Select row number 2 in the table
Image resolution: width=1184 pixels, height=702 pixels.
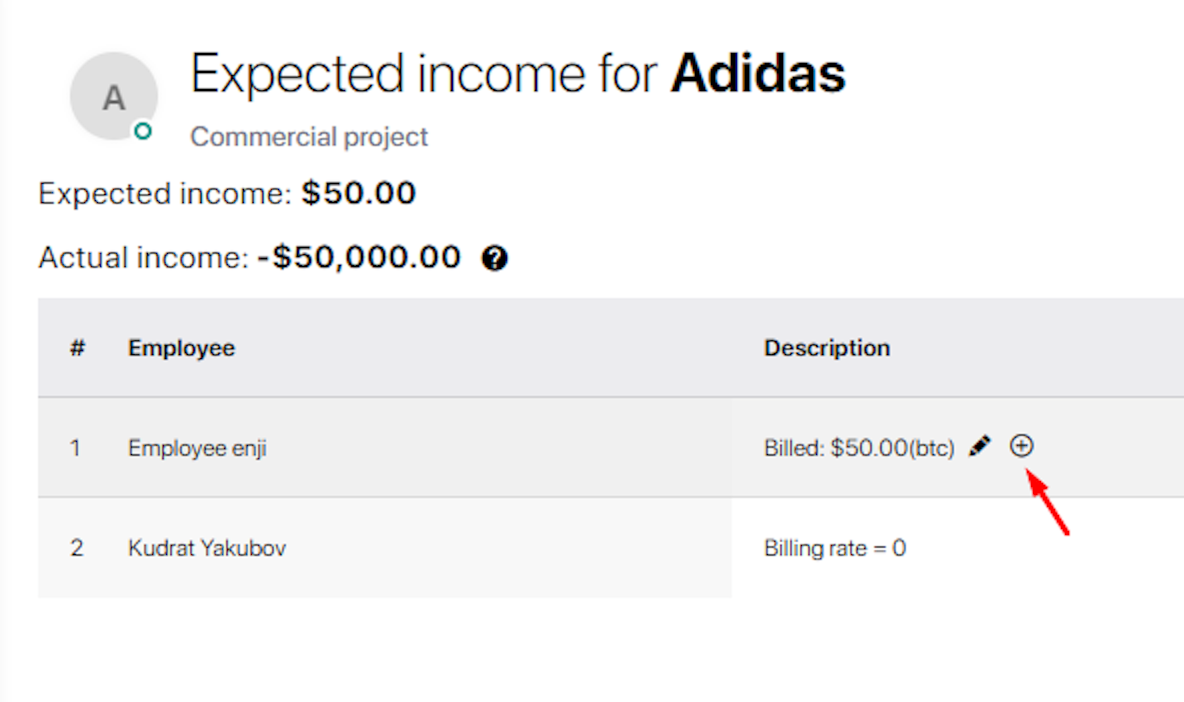coord(76,548)
